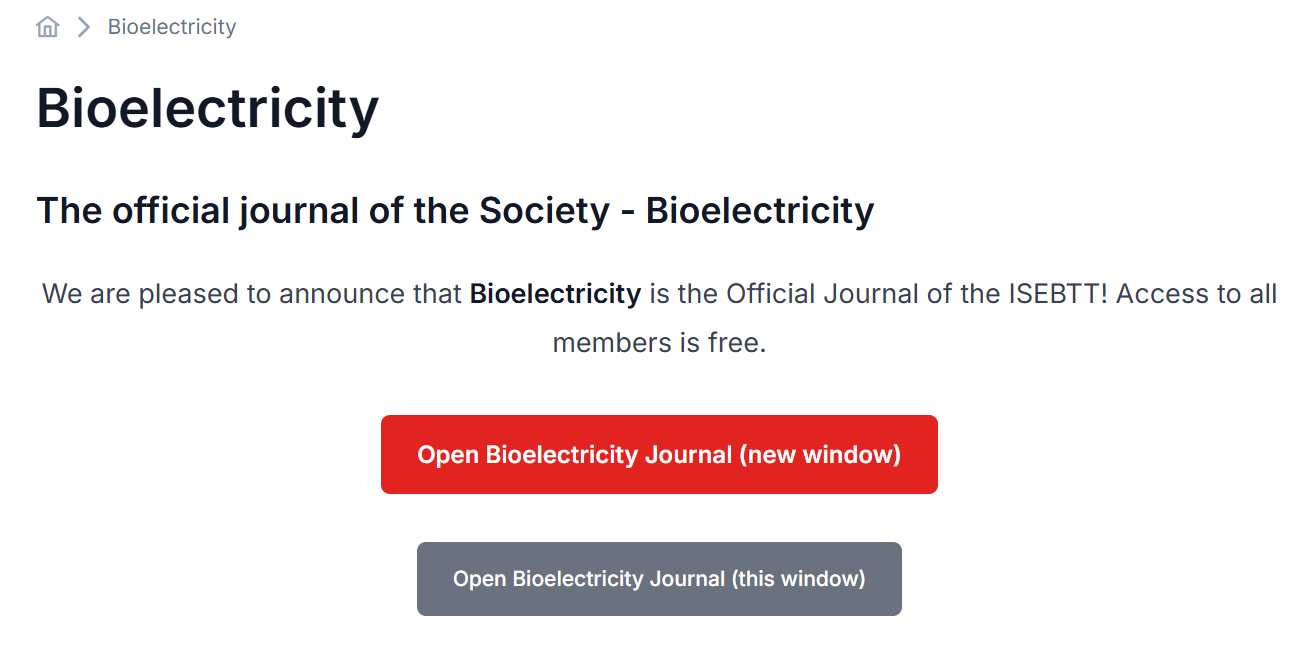Screen dimensions: 1316x655
Task: Click the dash in the subheading
Action: (x=628, y=213)
